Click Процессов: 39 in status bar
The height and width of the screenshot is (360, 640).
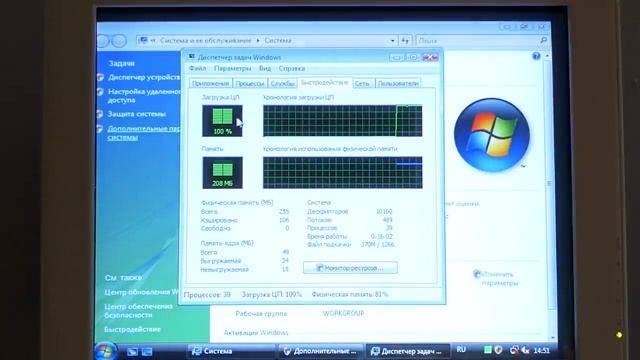(x=207, y=294)
